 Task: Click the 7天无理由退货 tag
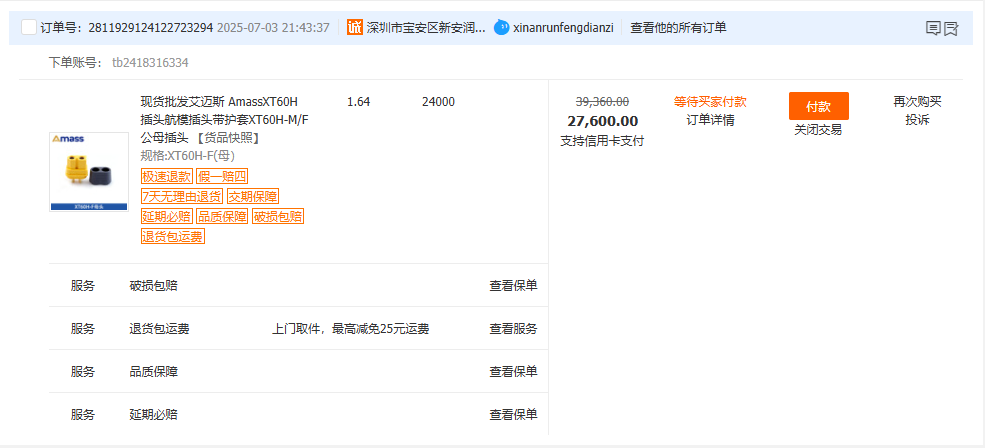pos(182,197)
